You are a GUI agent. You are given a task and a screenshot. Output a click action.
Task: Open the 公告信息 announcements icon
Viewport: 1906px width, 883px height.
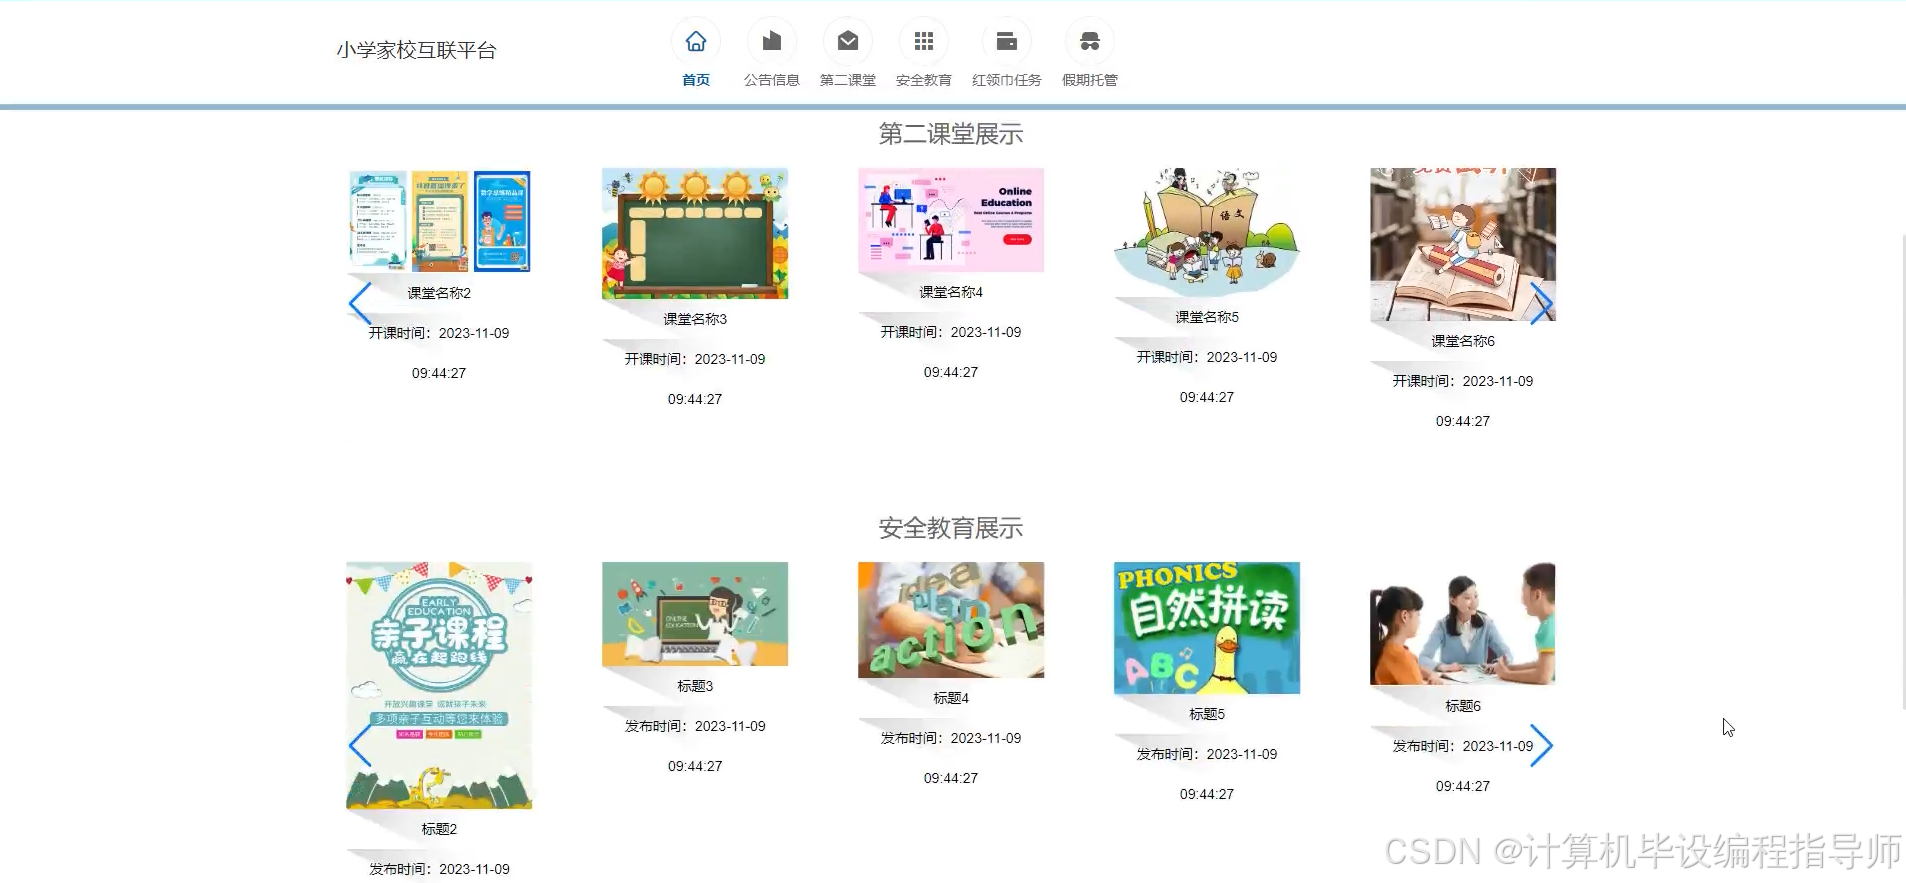click(x=772, y=42)
